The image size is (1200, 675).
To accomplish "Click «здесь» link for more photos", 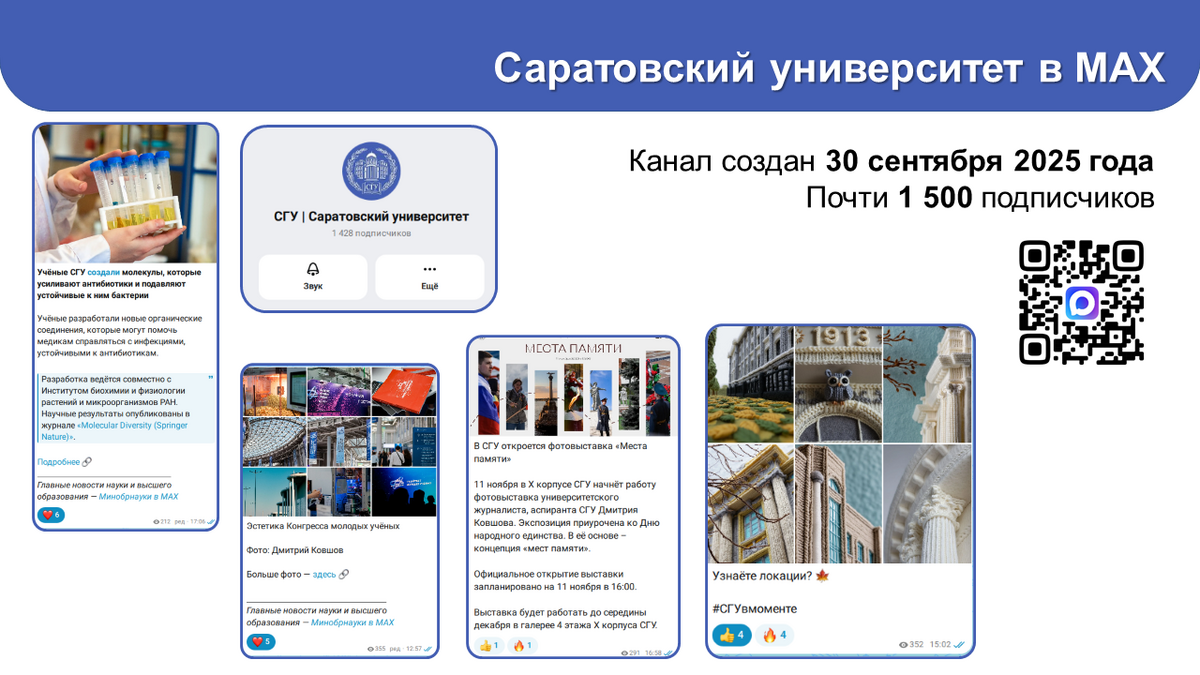I will click(324, 574).
